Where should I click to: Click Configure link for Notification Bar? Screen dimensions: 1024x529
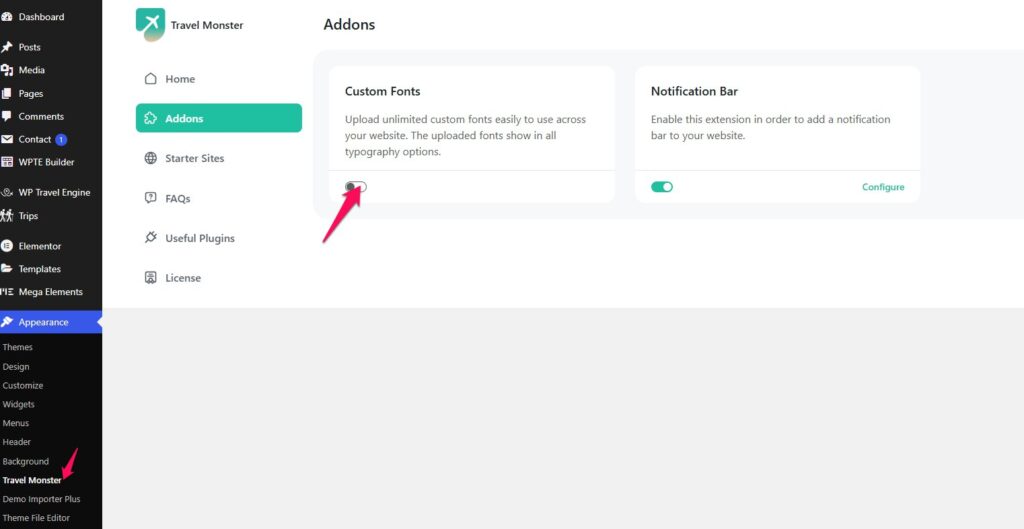[883, 187]
